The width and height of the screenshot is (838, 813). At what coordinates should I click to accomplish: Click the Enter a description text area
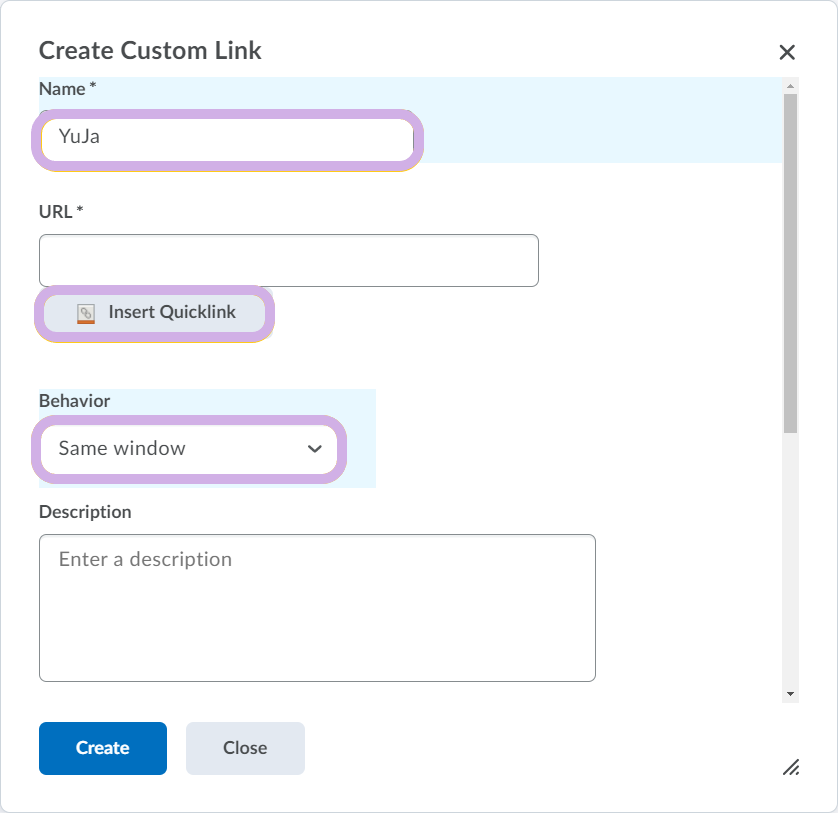click(317, 608)
